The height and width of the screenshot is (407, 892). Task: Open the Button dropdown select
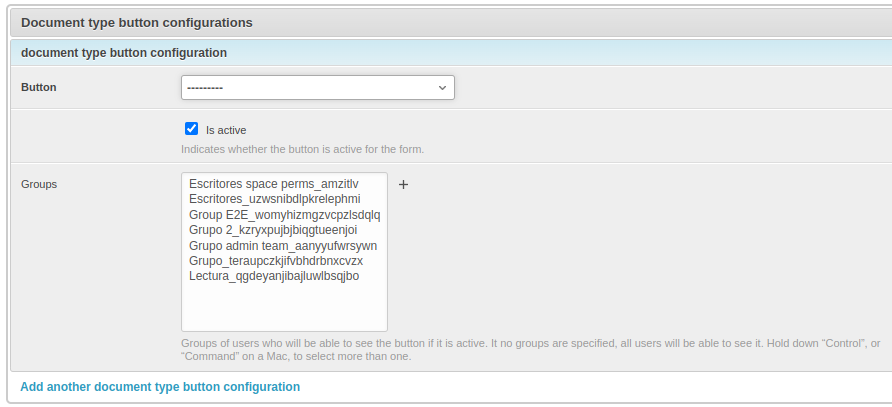pyautogui.click(x=317, y=88)
